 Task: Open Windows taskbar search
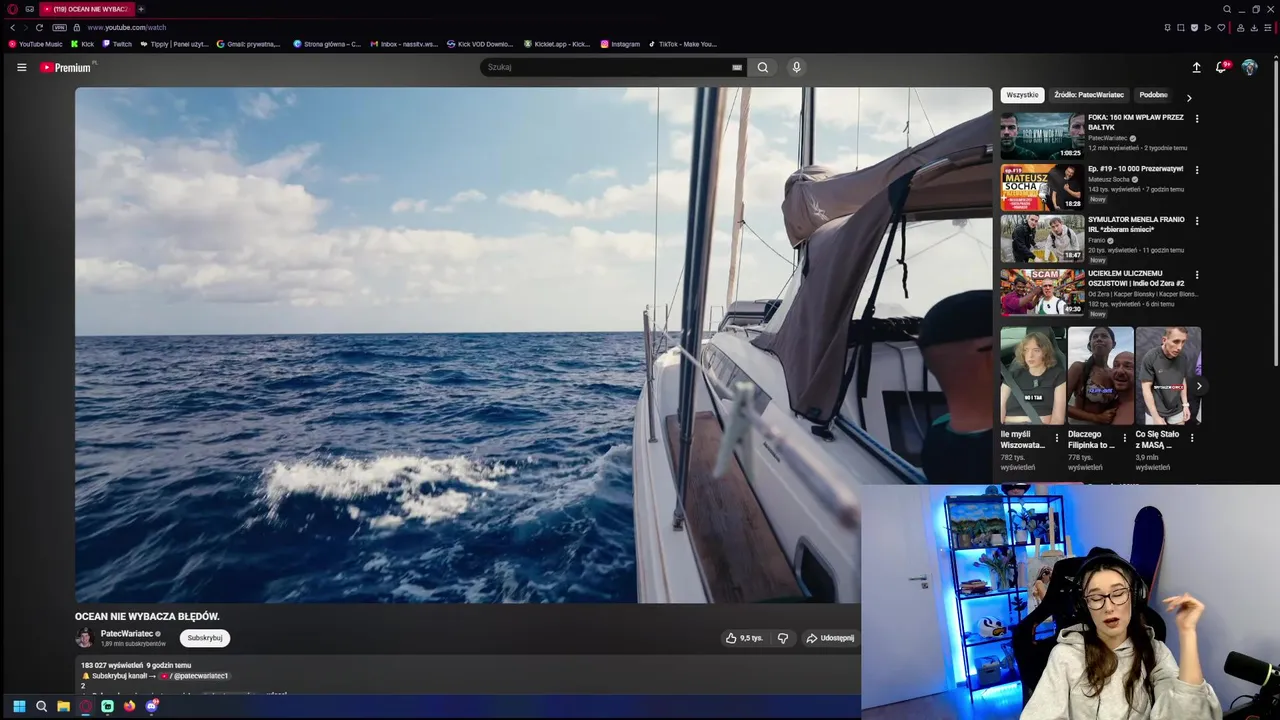(41, 706)
